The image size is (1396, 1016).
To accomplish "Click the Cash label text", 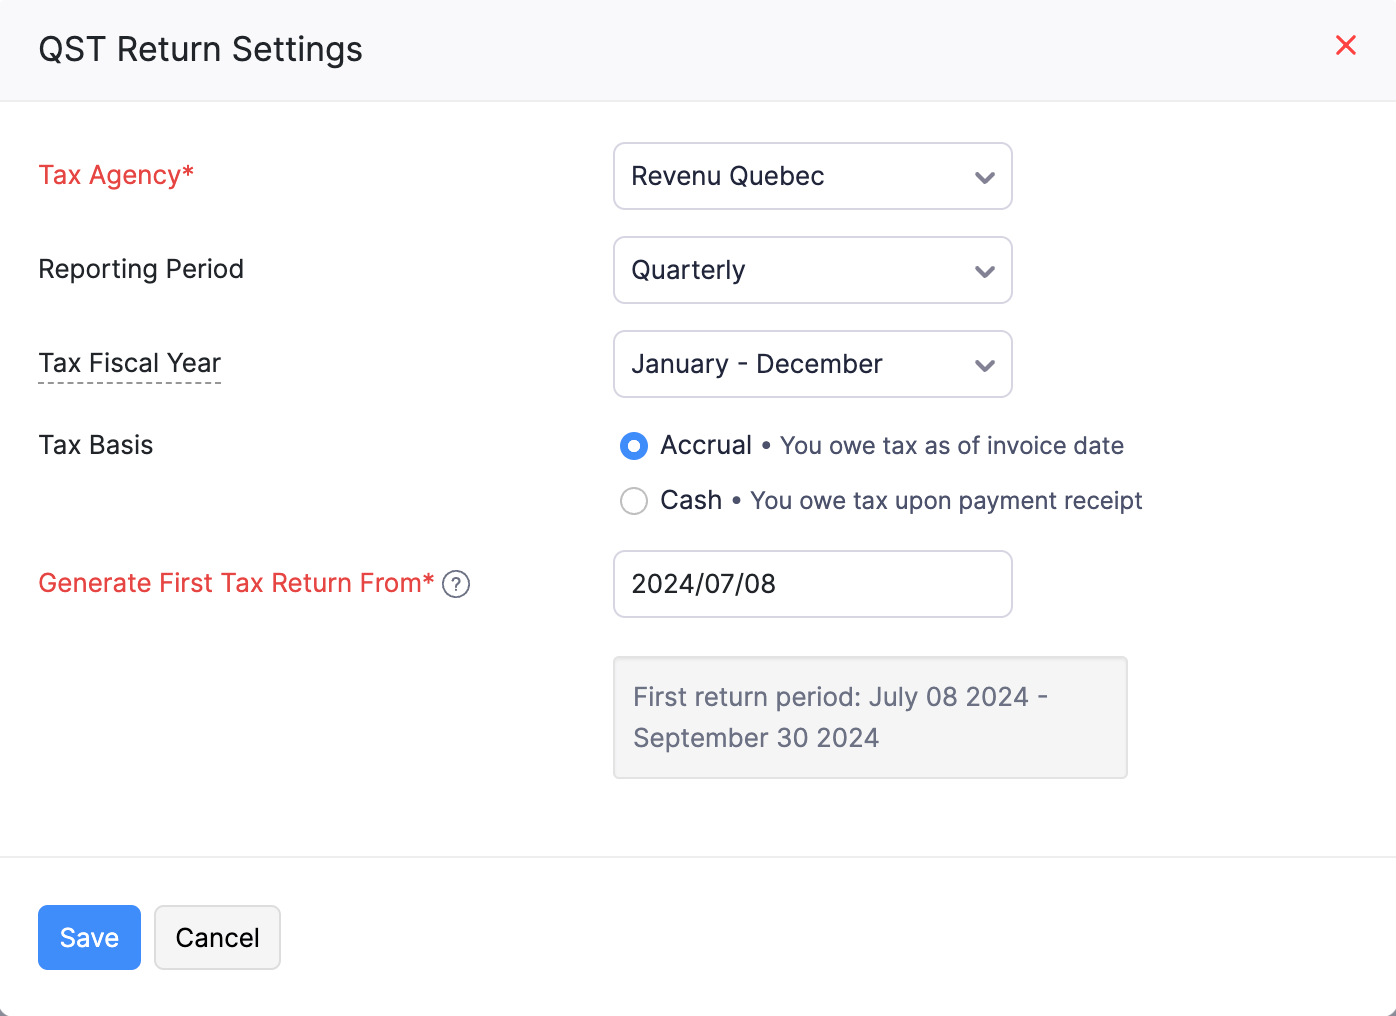I will [x=690, y=500].
